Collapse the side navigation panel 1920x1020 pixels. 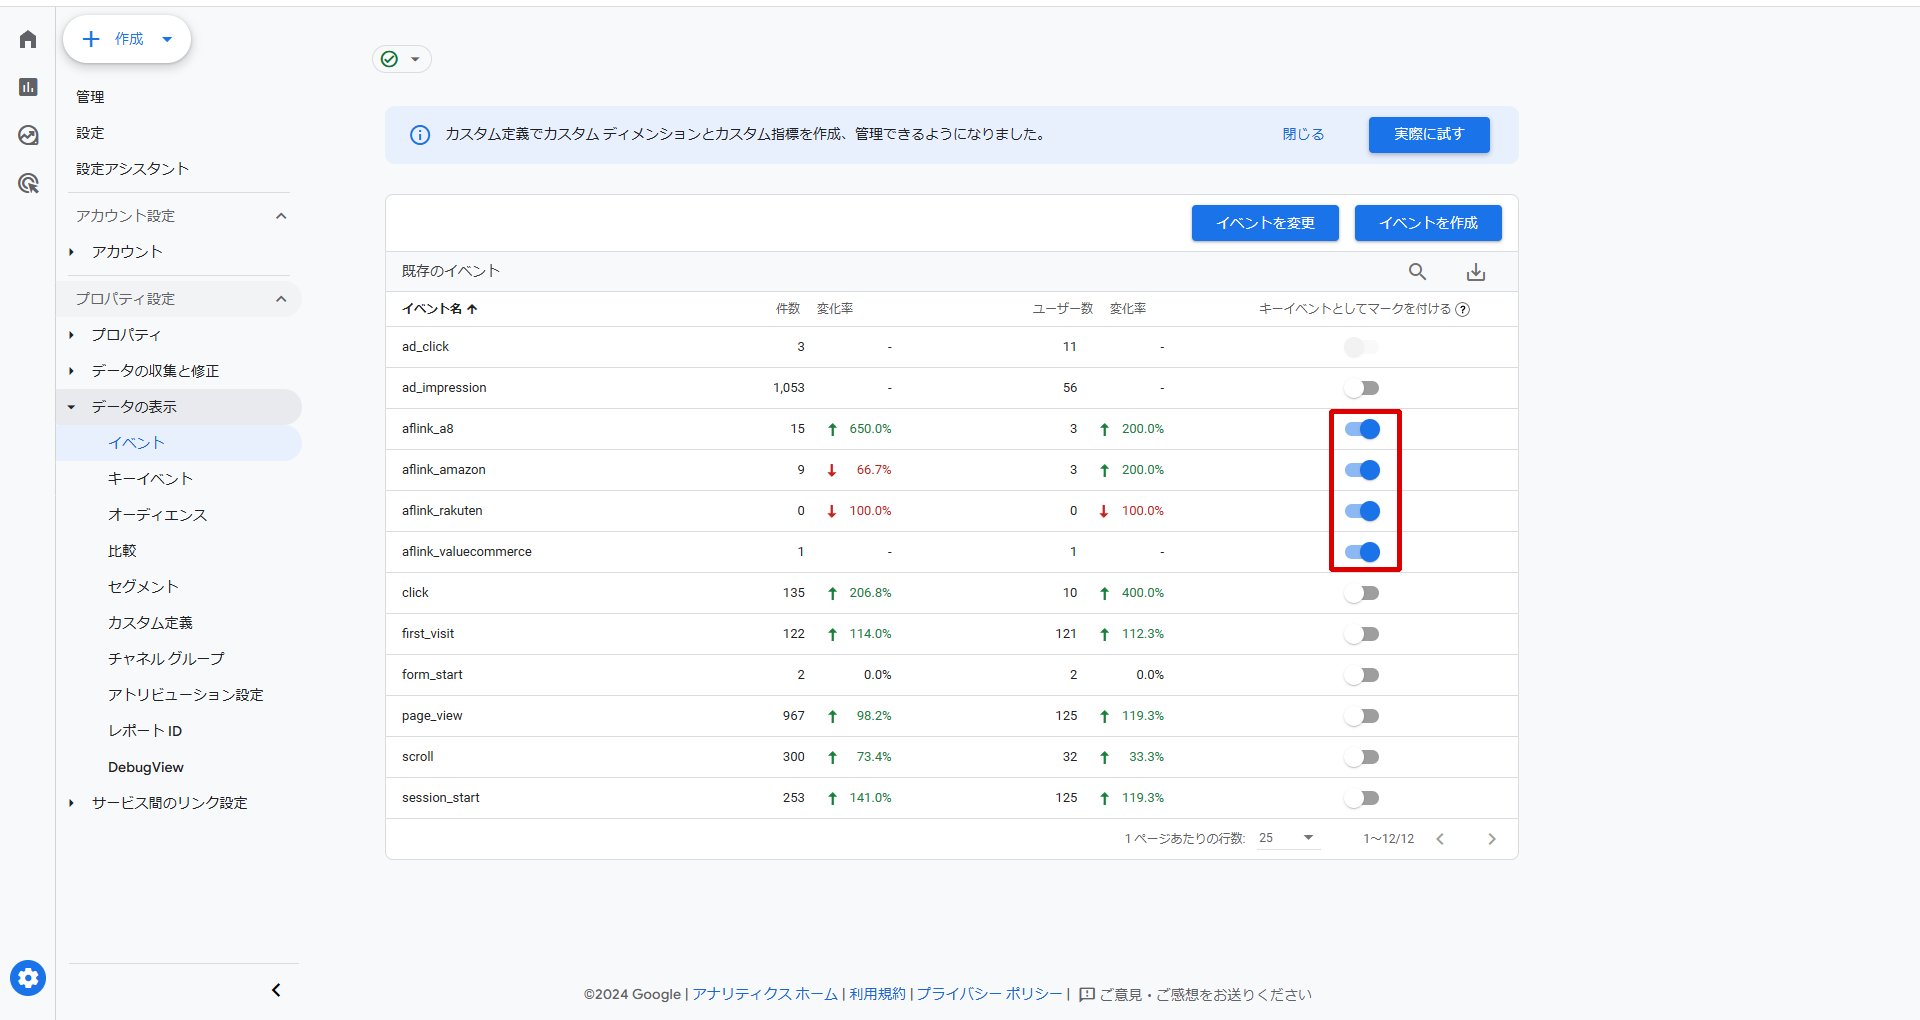coord(276,990)
